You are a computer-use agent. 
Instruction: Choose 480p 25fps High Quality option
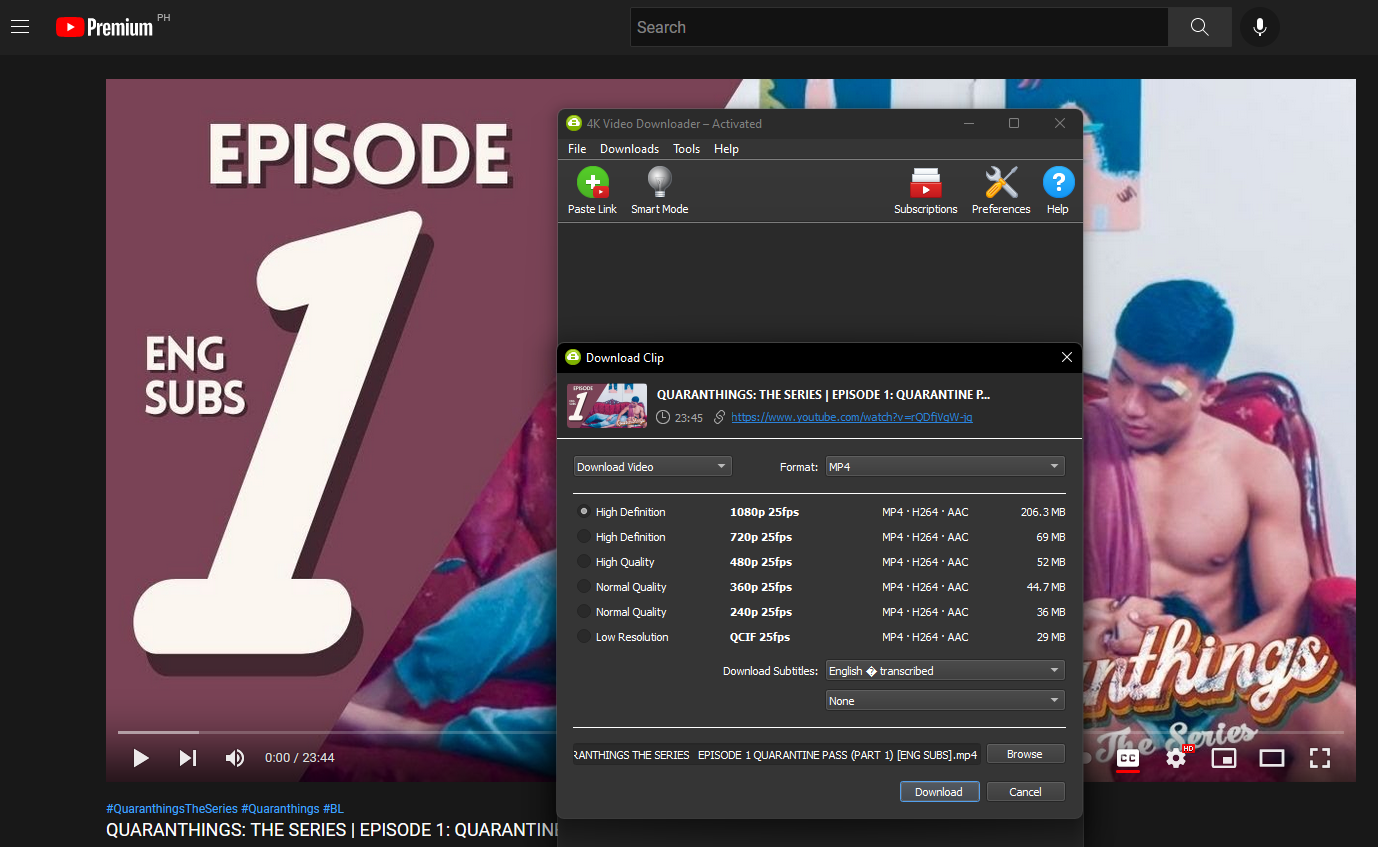coord(584,562)
